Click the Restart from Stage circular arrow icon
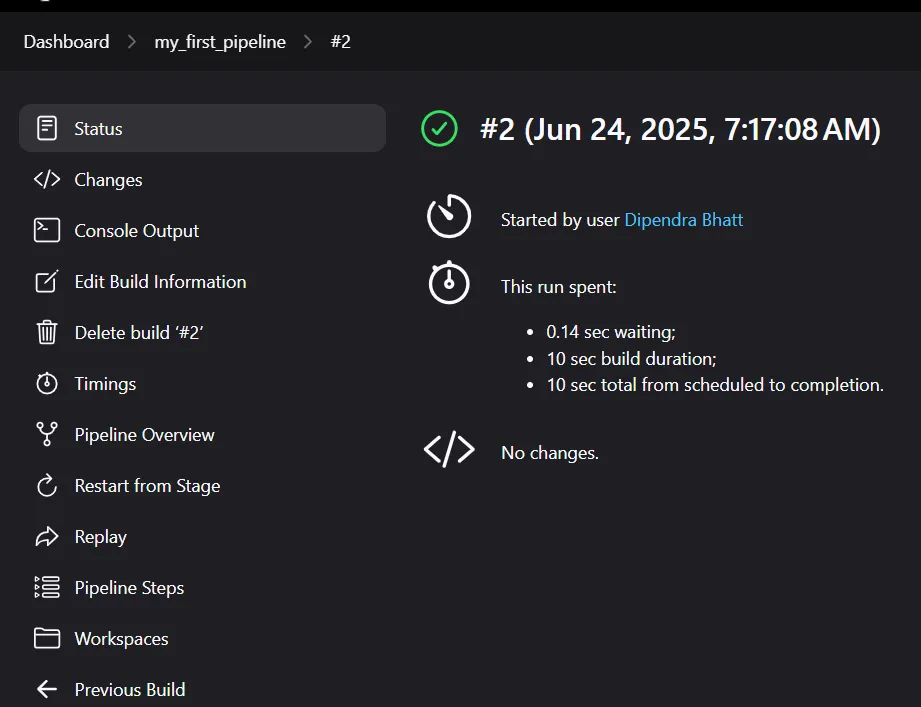 tap(47, 486)
